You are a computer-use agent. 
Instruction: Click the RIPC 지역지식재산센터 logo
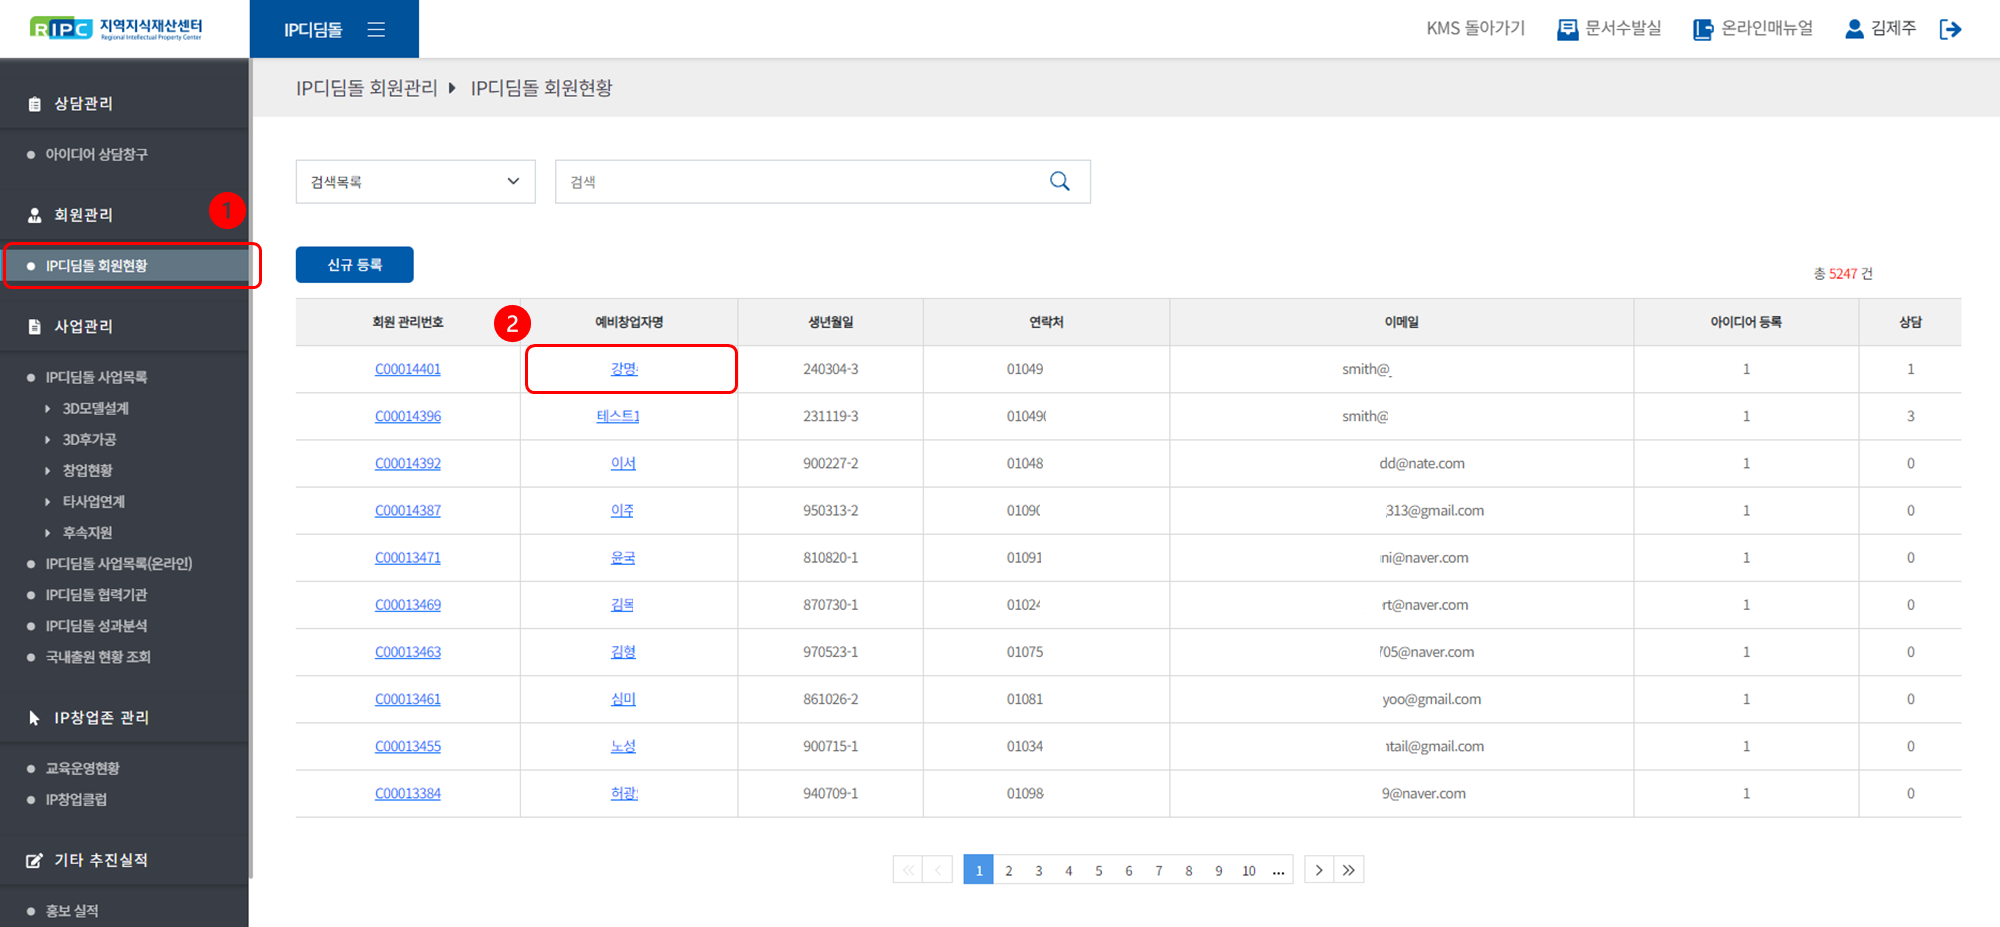116,29
